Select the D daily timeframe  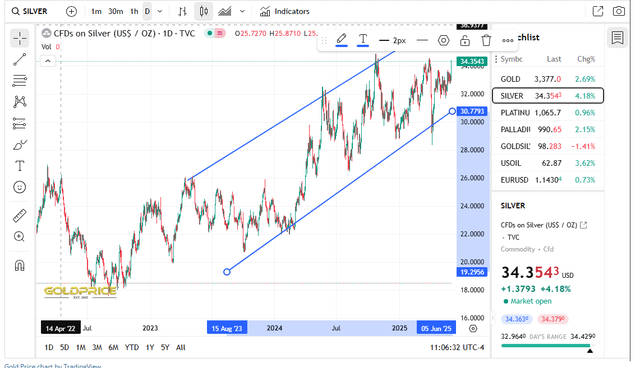pyautogui.click(x=147, y=11)
